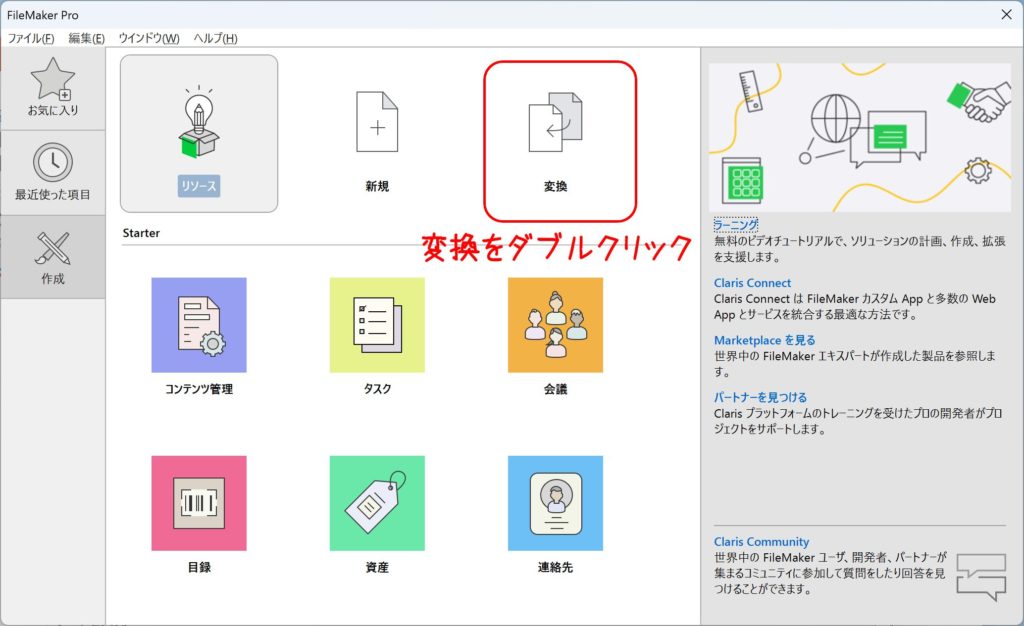Follow the ラーニング link
The image size is (1024, 626).
[736, 225]
